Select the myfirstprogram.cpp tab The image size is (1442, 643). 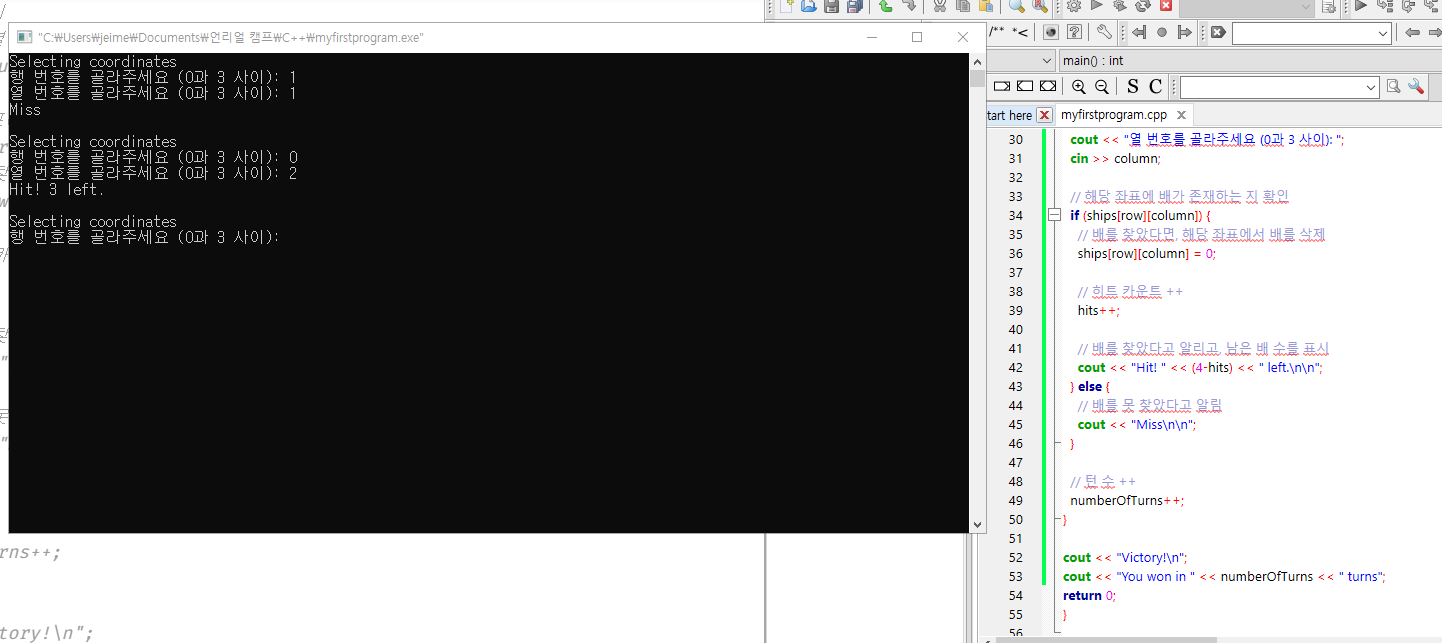[x=1114, y=115]
